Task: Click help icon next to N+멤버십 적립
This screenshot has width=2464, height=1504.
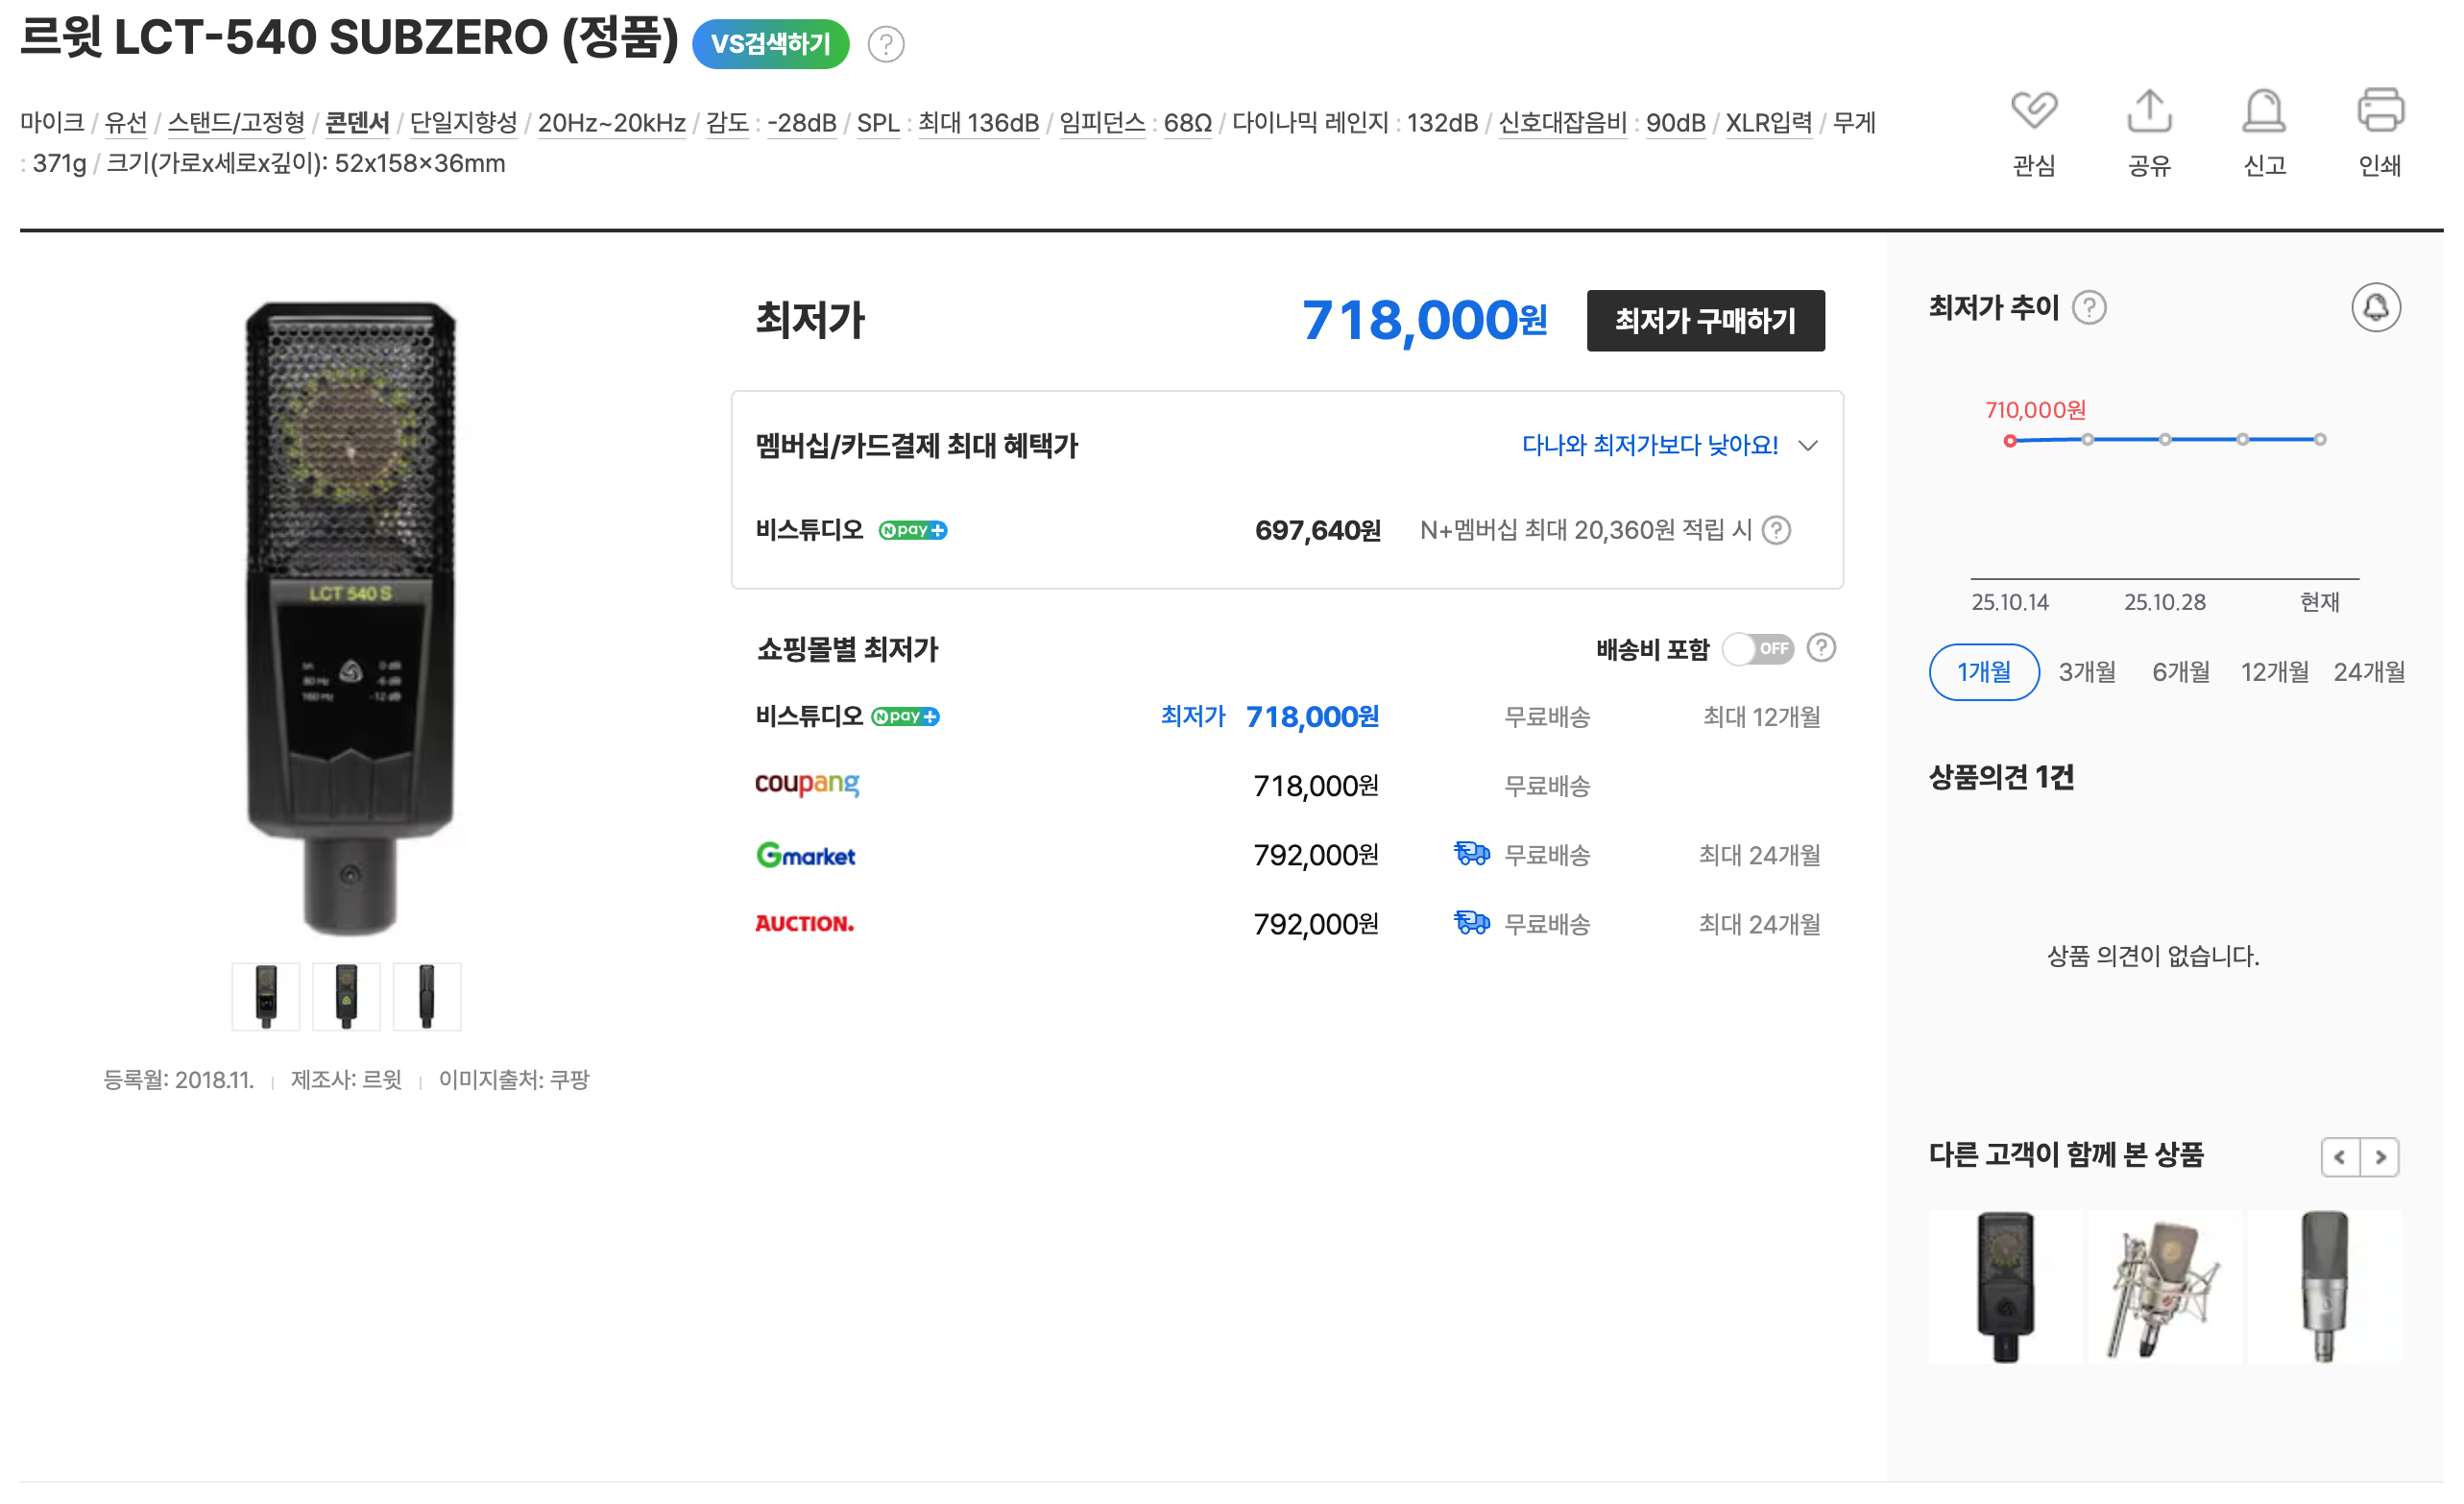Action: (x=1775, y=530)
